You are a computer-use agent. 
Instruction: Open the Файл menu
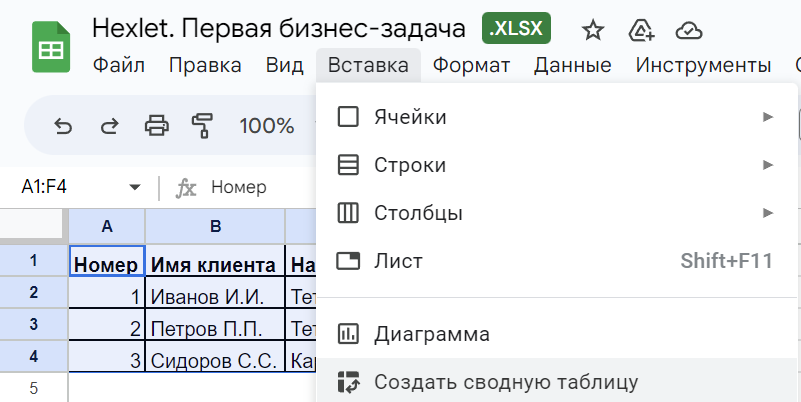pos(119,66)
